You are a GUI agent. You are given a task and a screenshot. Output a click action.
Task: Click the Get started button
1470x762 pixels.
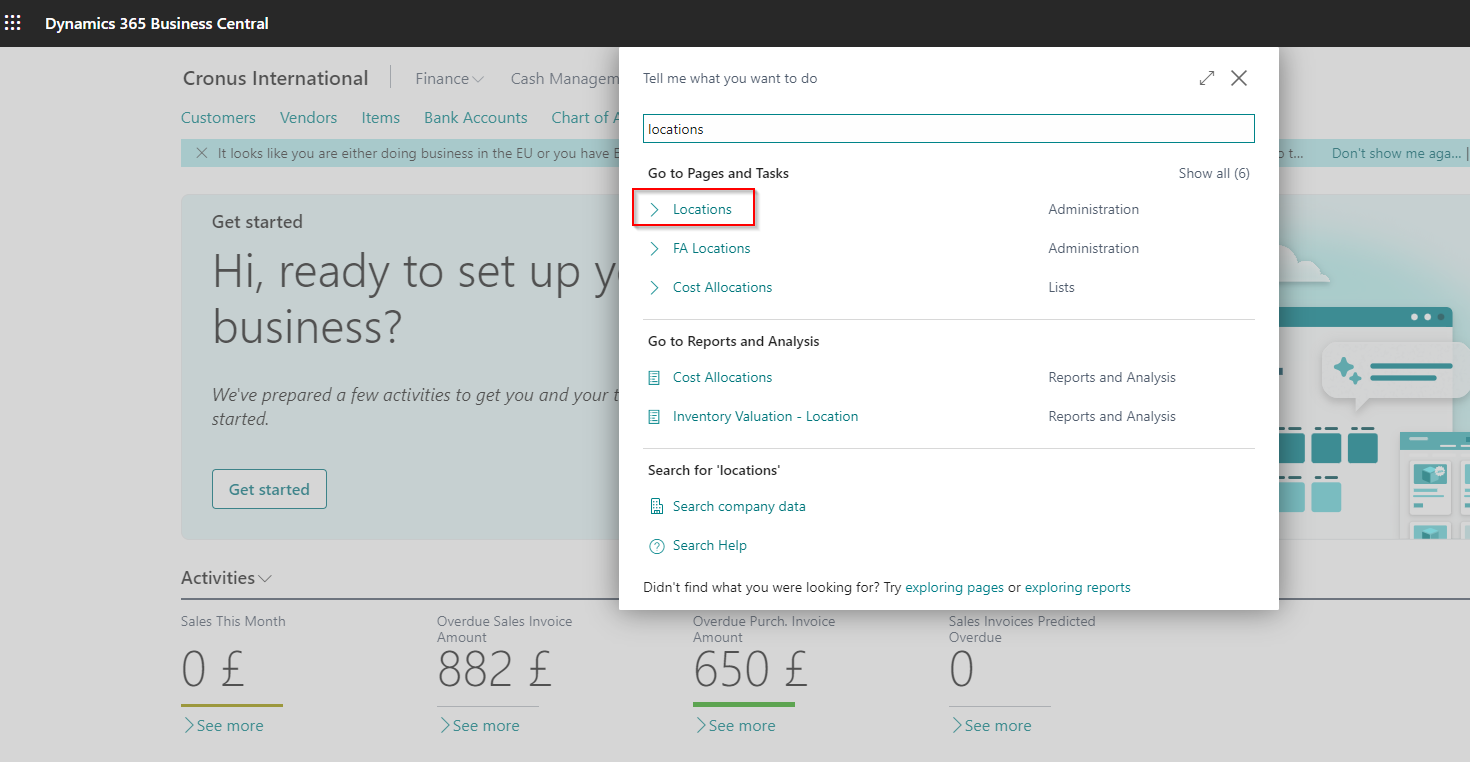[269, 489]
